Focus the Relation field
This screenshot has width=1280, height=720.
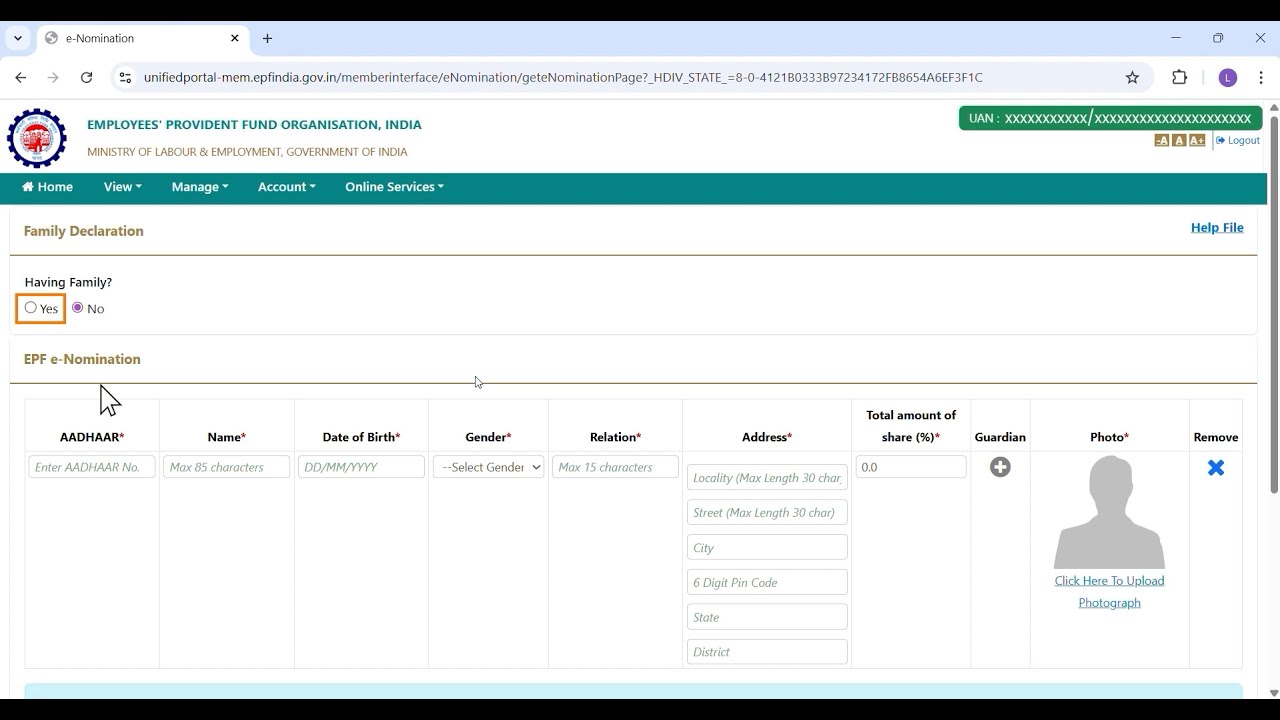click(615, 467)
